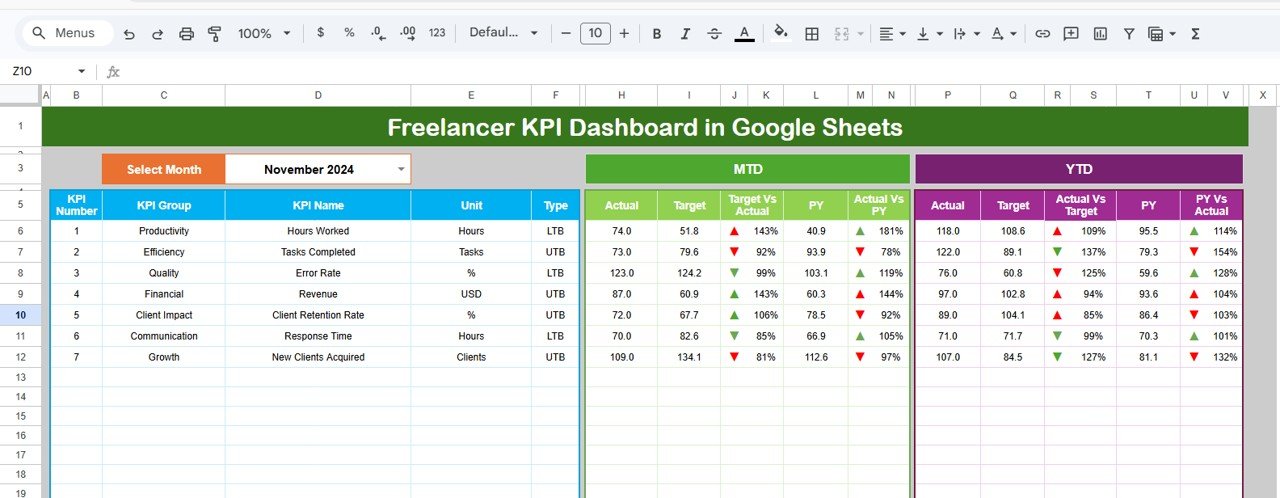
Task: Click the Insert comment icon
Action: pos(1071,33)
